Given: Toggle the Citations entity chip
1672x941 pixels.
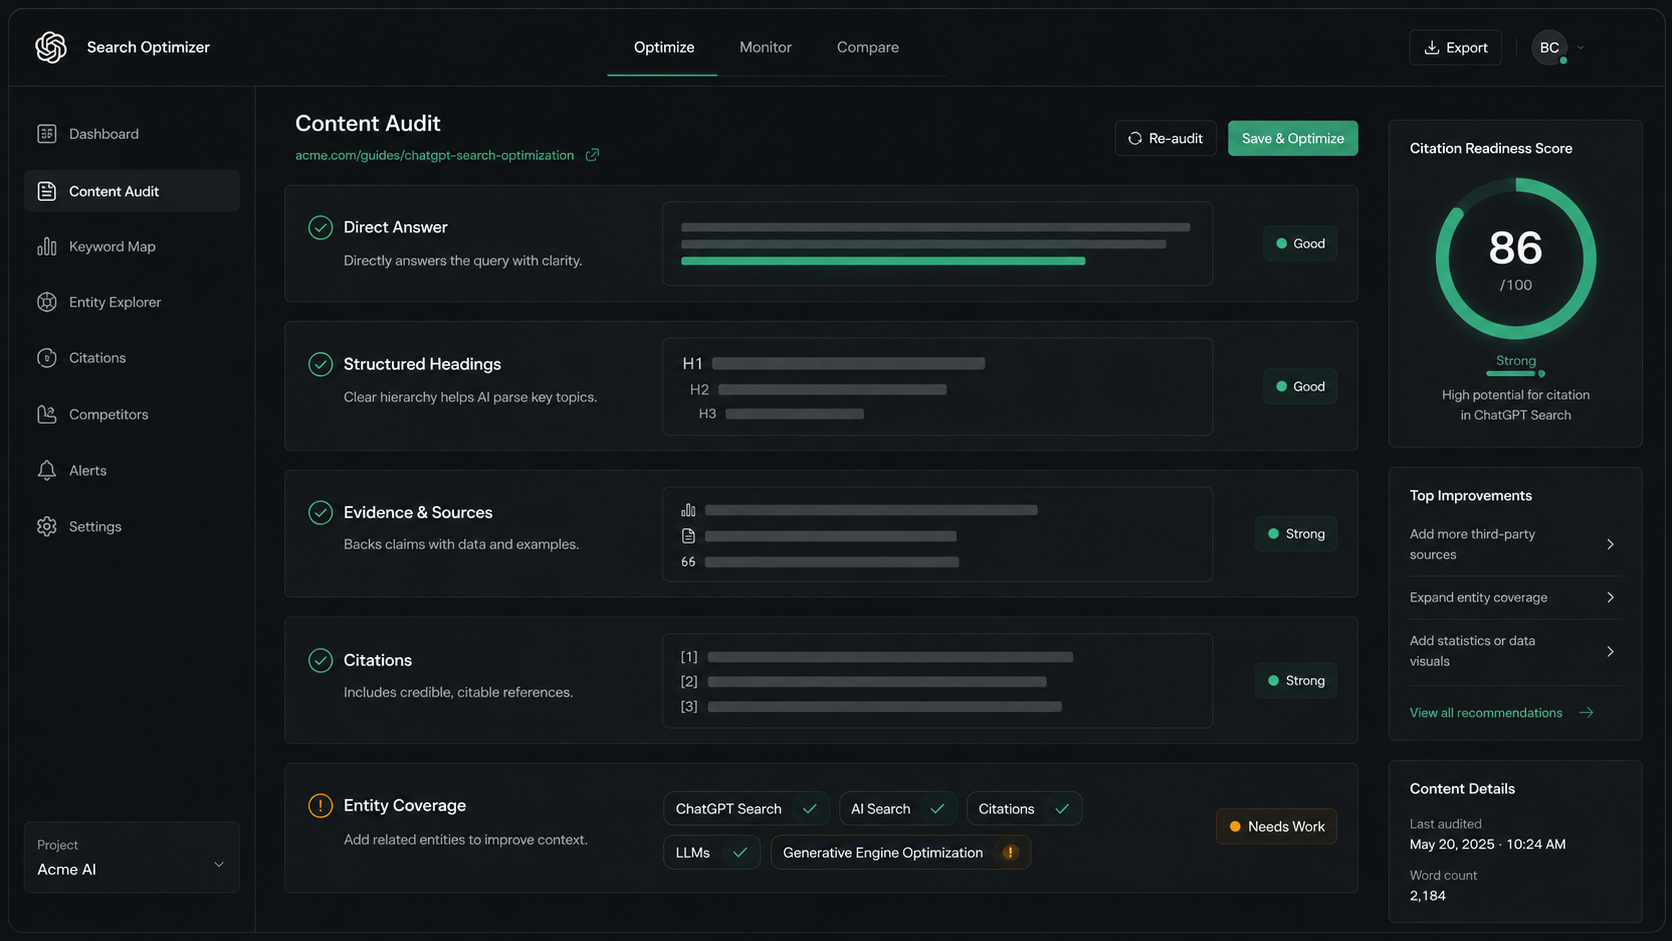Looking at the screenshot, I should click(1024, 809).
